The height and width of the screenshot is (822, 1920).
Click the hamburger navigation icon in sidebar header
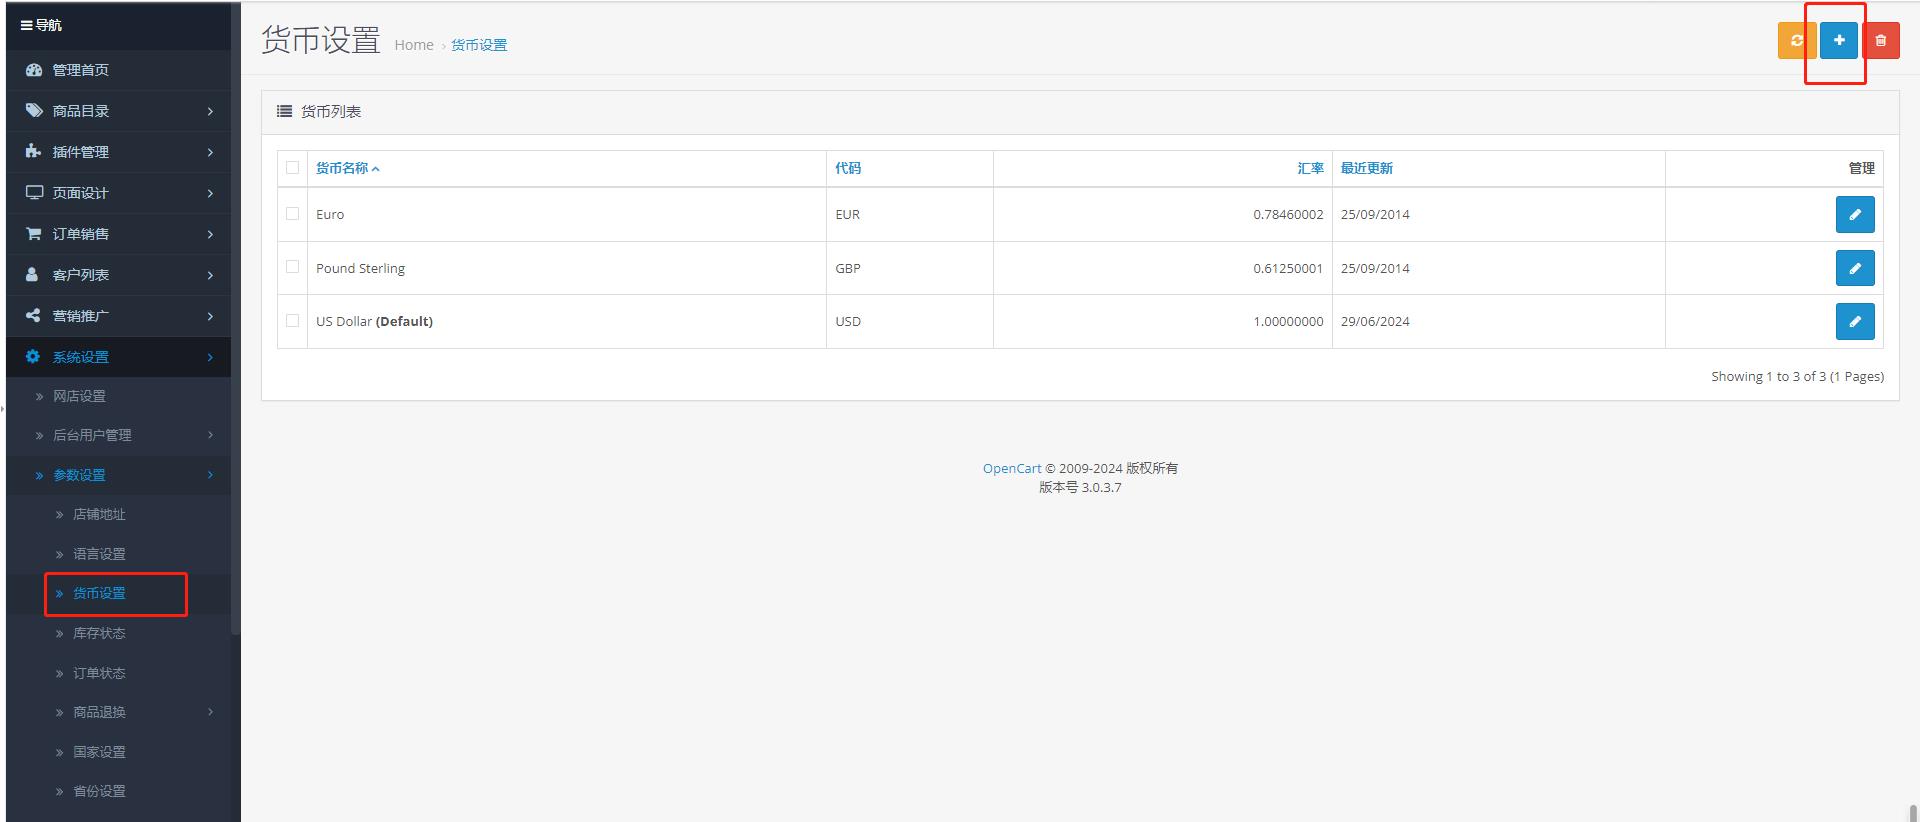point(26,25)
